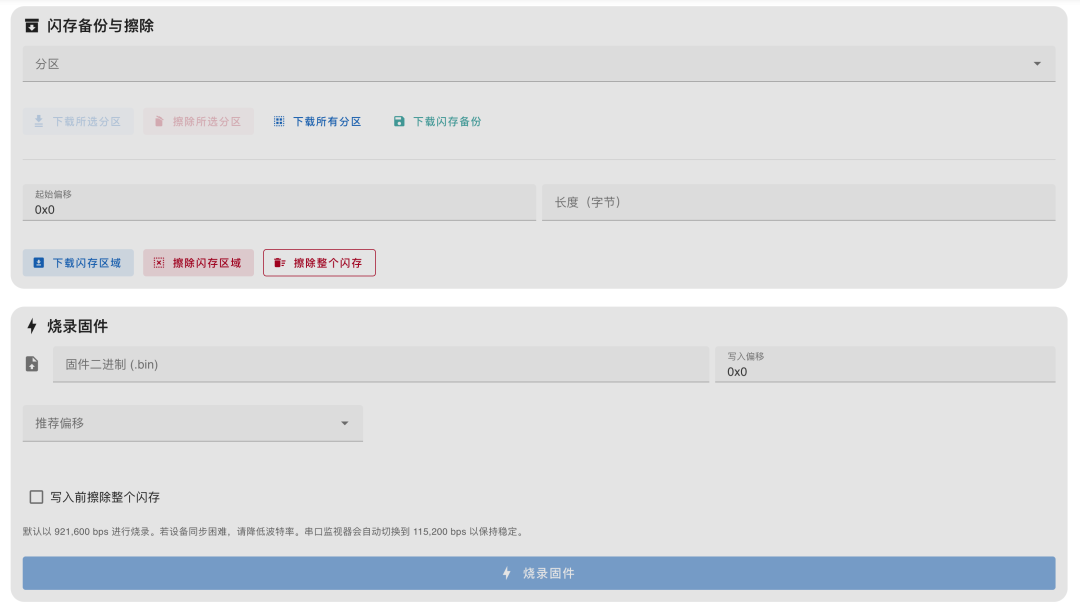Focus the 长度（字节）input field

click(x=799, y=203)
